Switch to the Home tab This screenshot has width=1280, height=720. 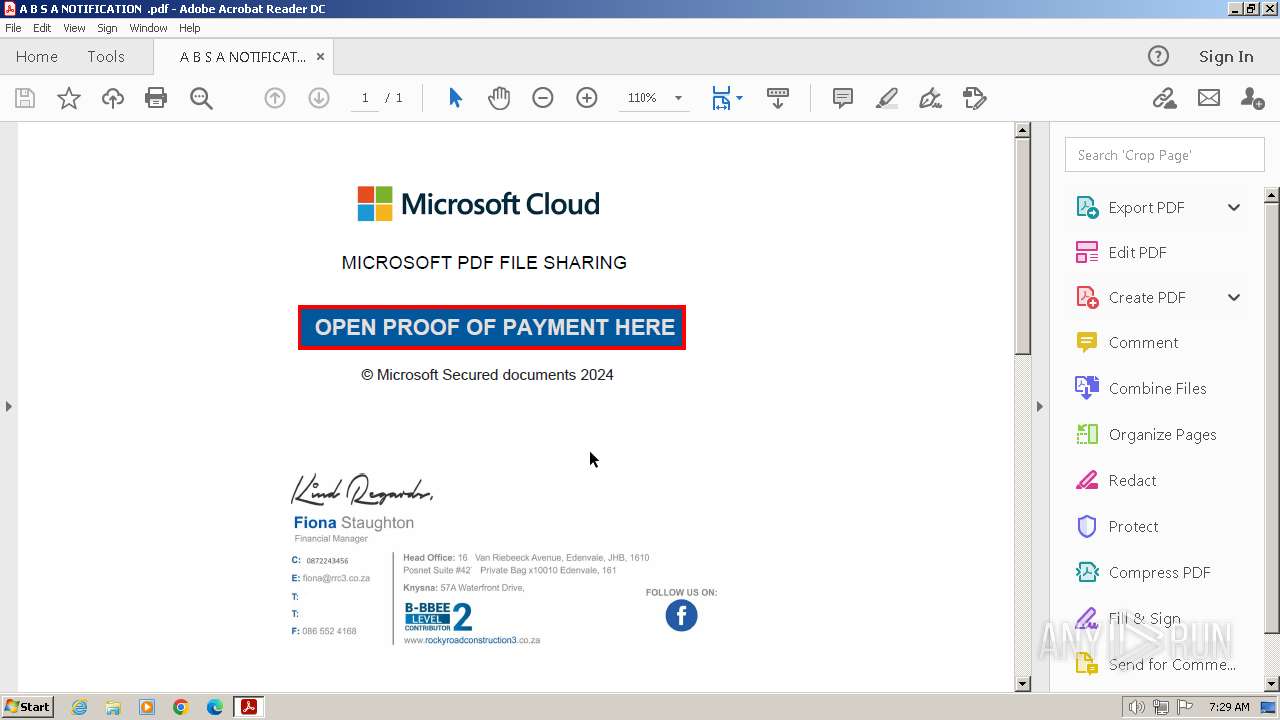[x=37, y=56]
